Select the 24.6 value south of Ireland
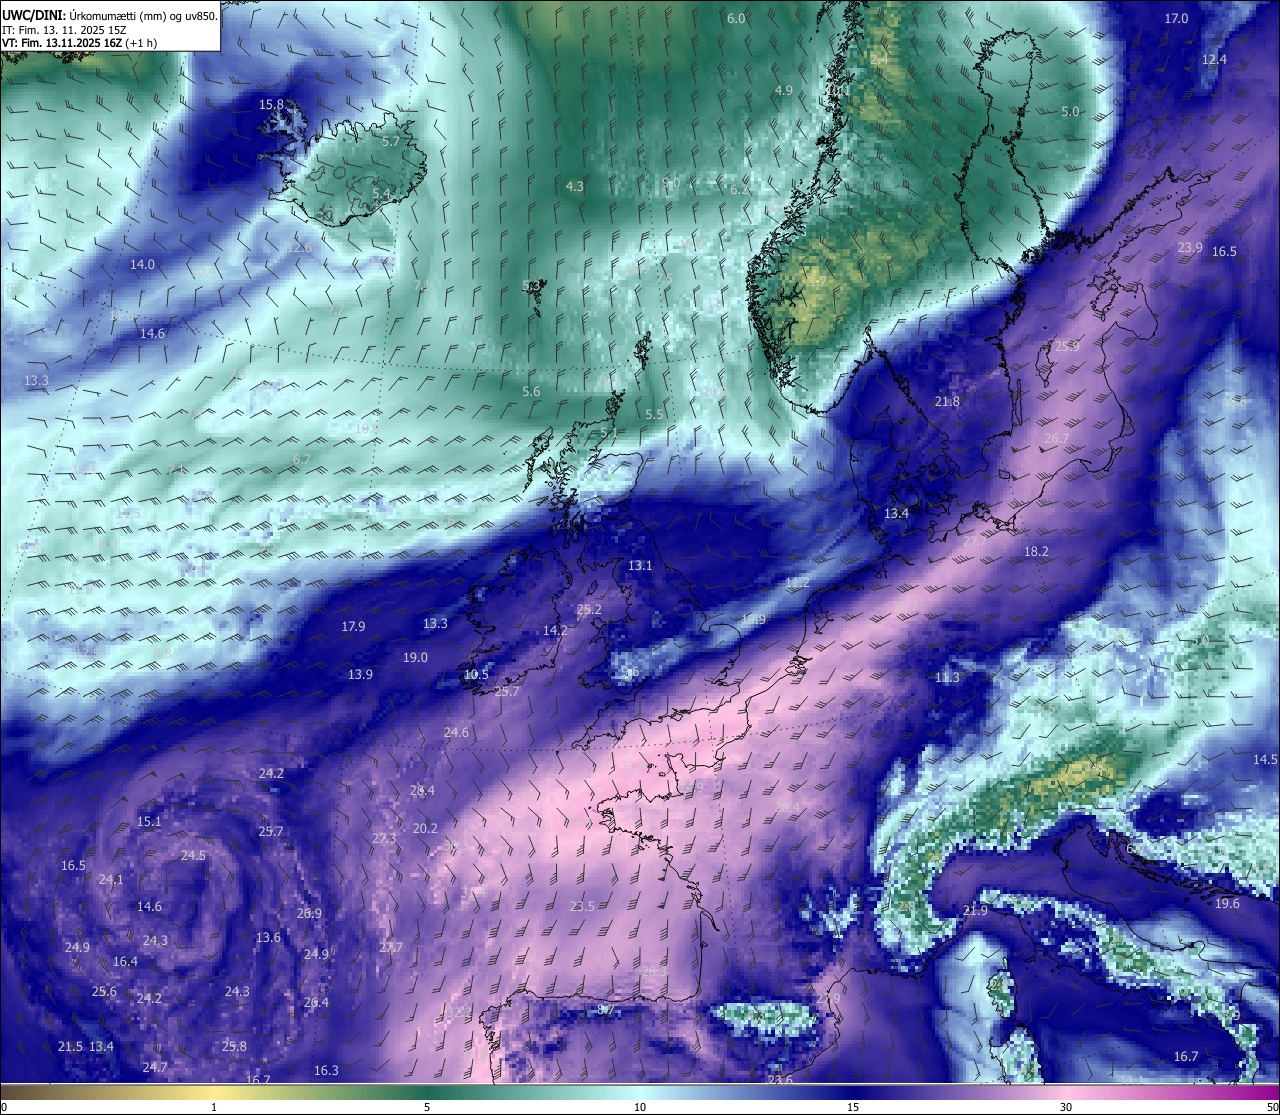 pos(456,732)
